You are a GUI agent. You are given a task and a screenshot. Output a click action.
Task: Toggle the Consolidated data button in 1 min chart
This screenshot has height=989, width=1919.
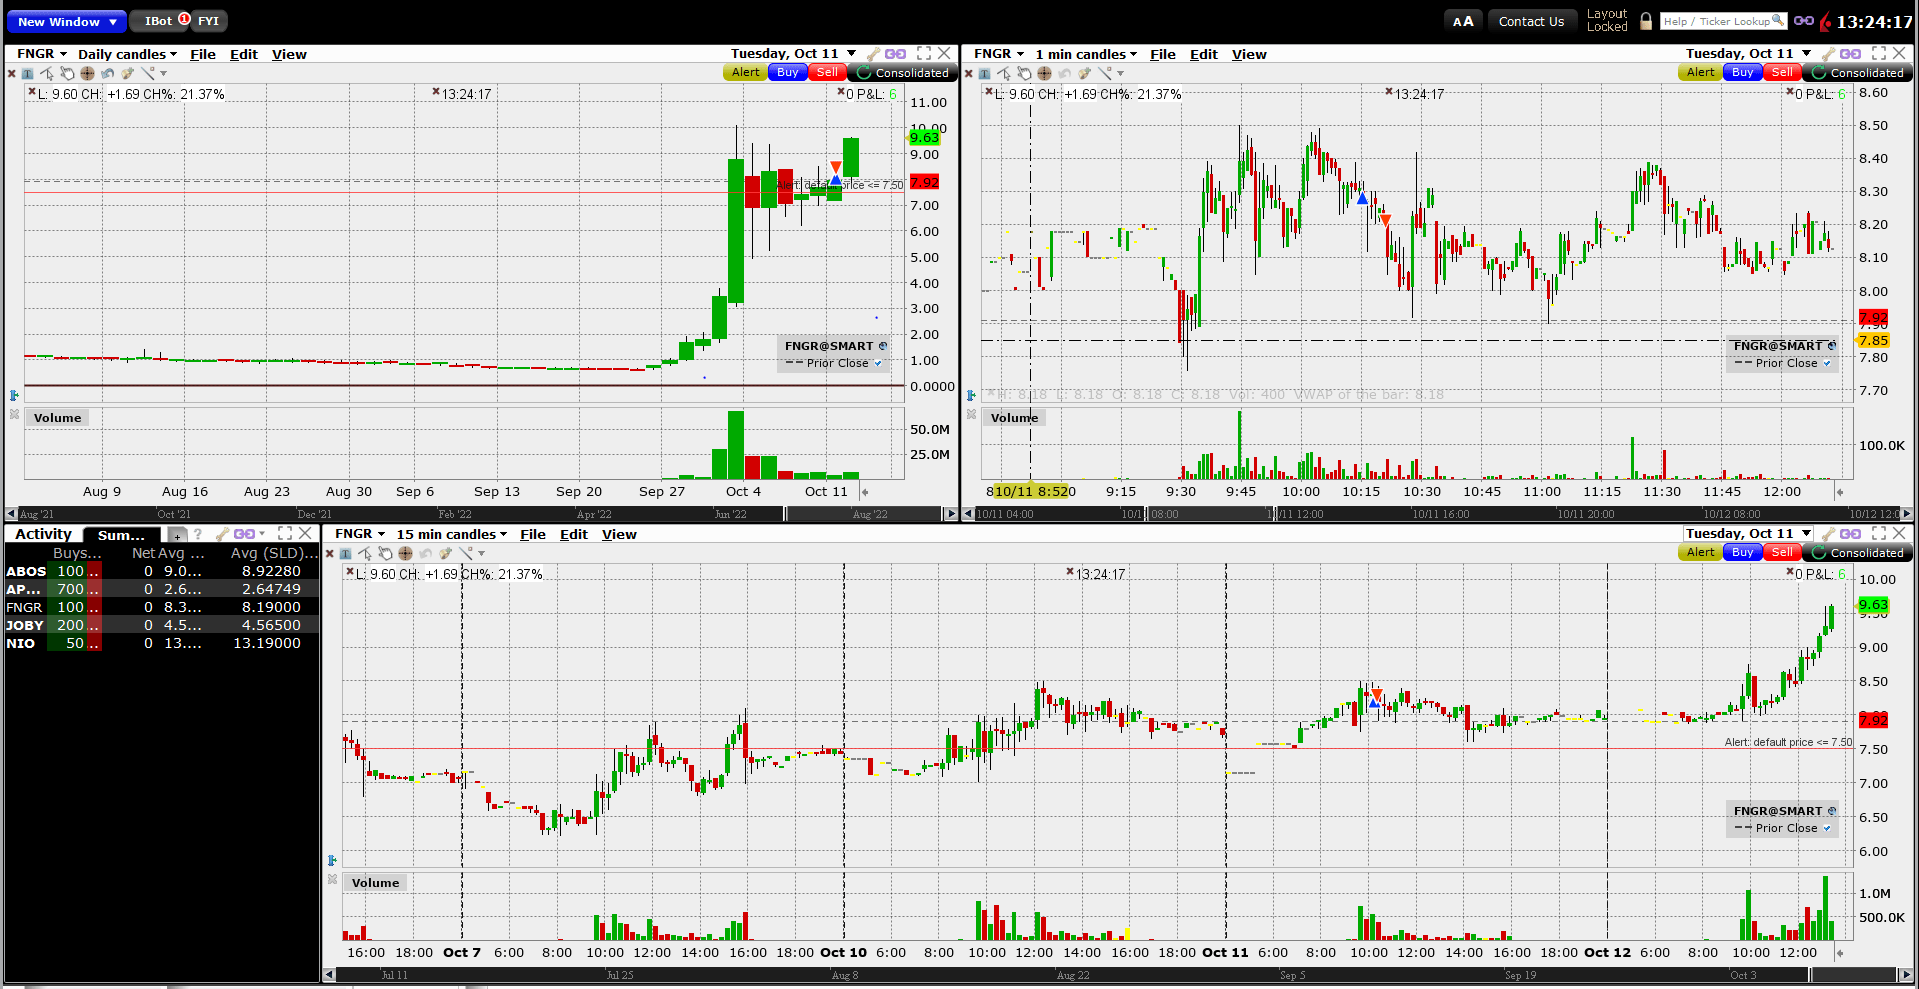tap(1858, 73)
